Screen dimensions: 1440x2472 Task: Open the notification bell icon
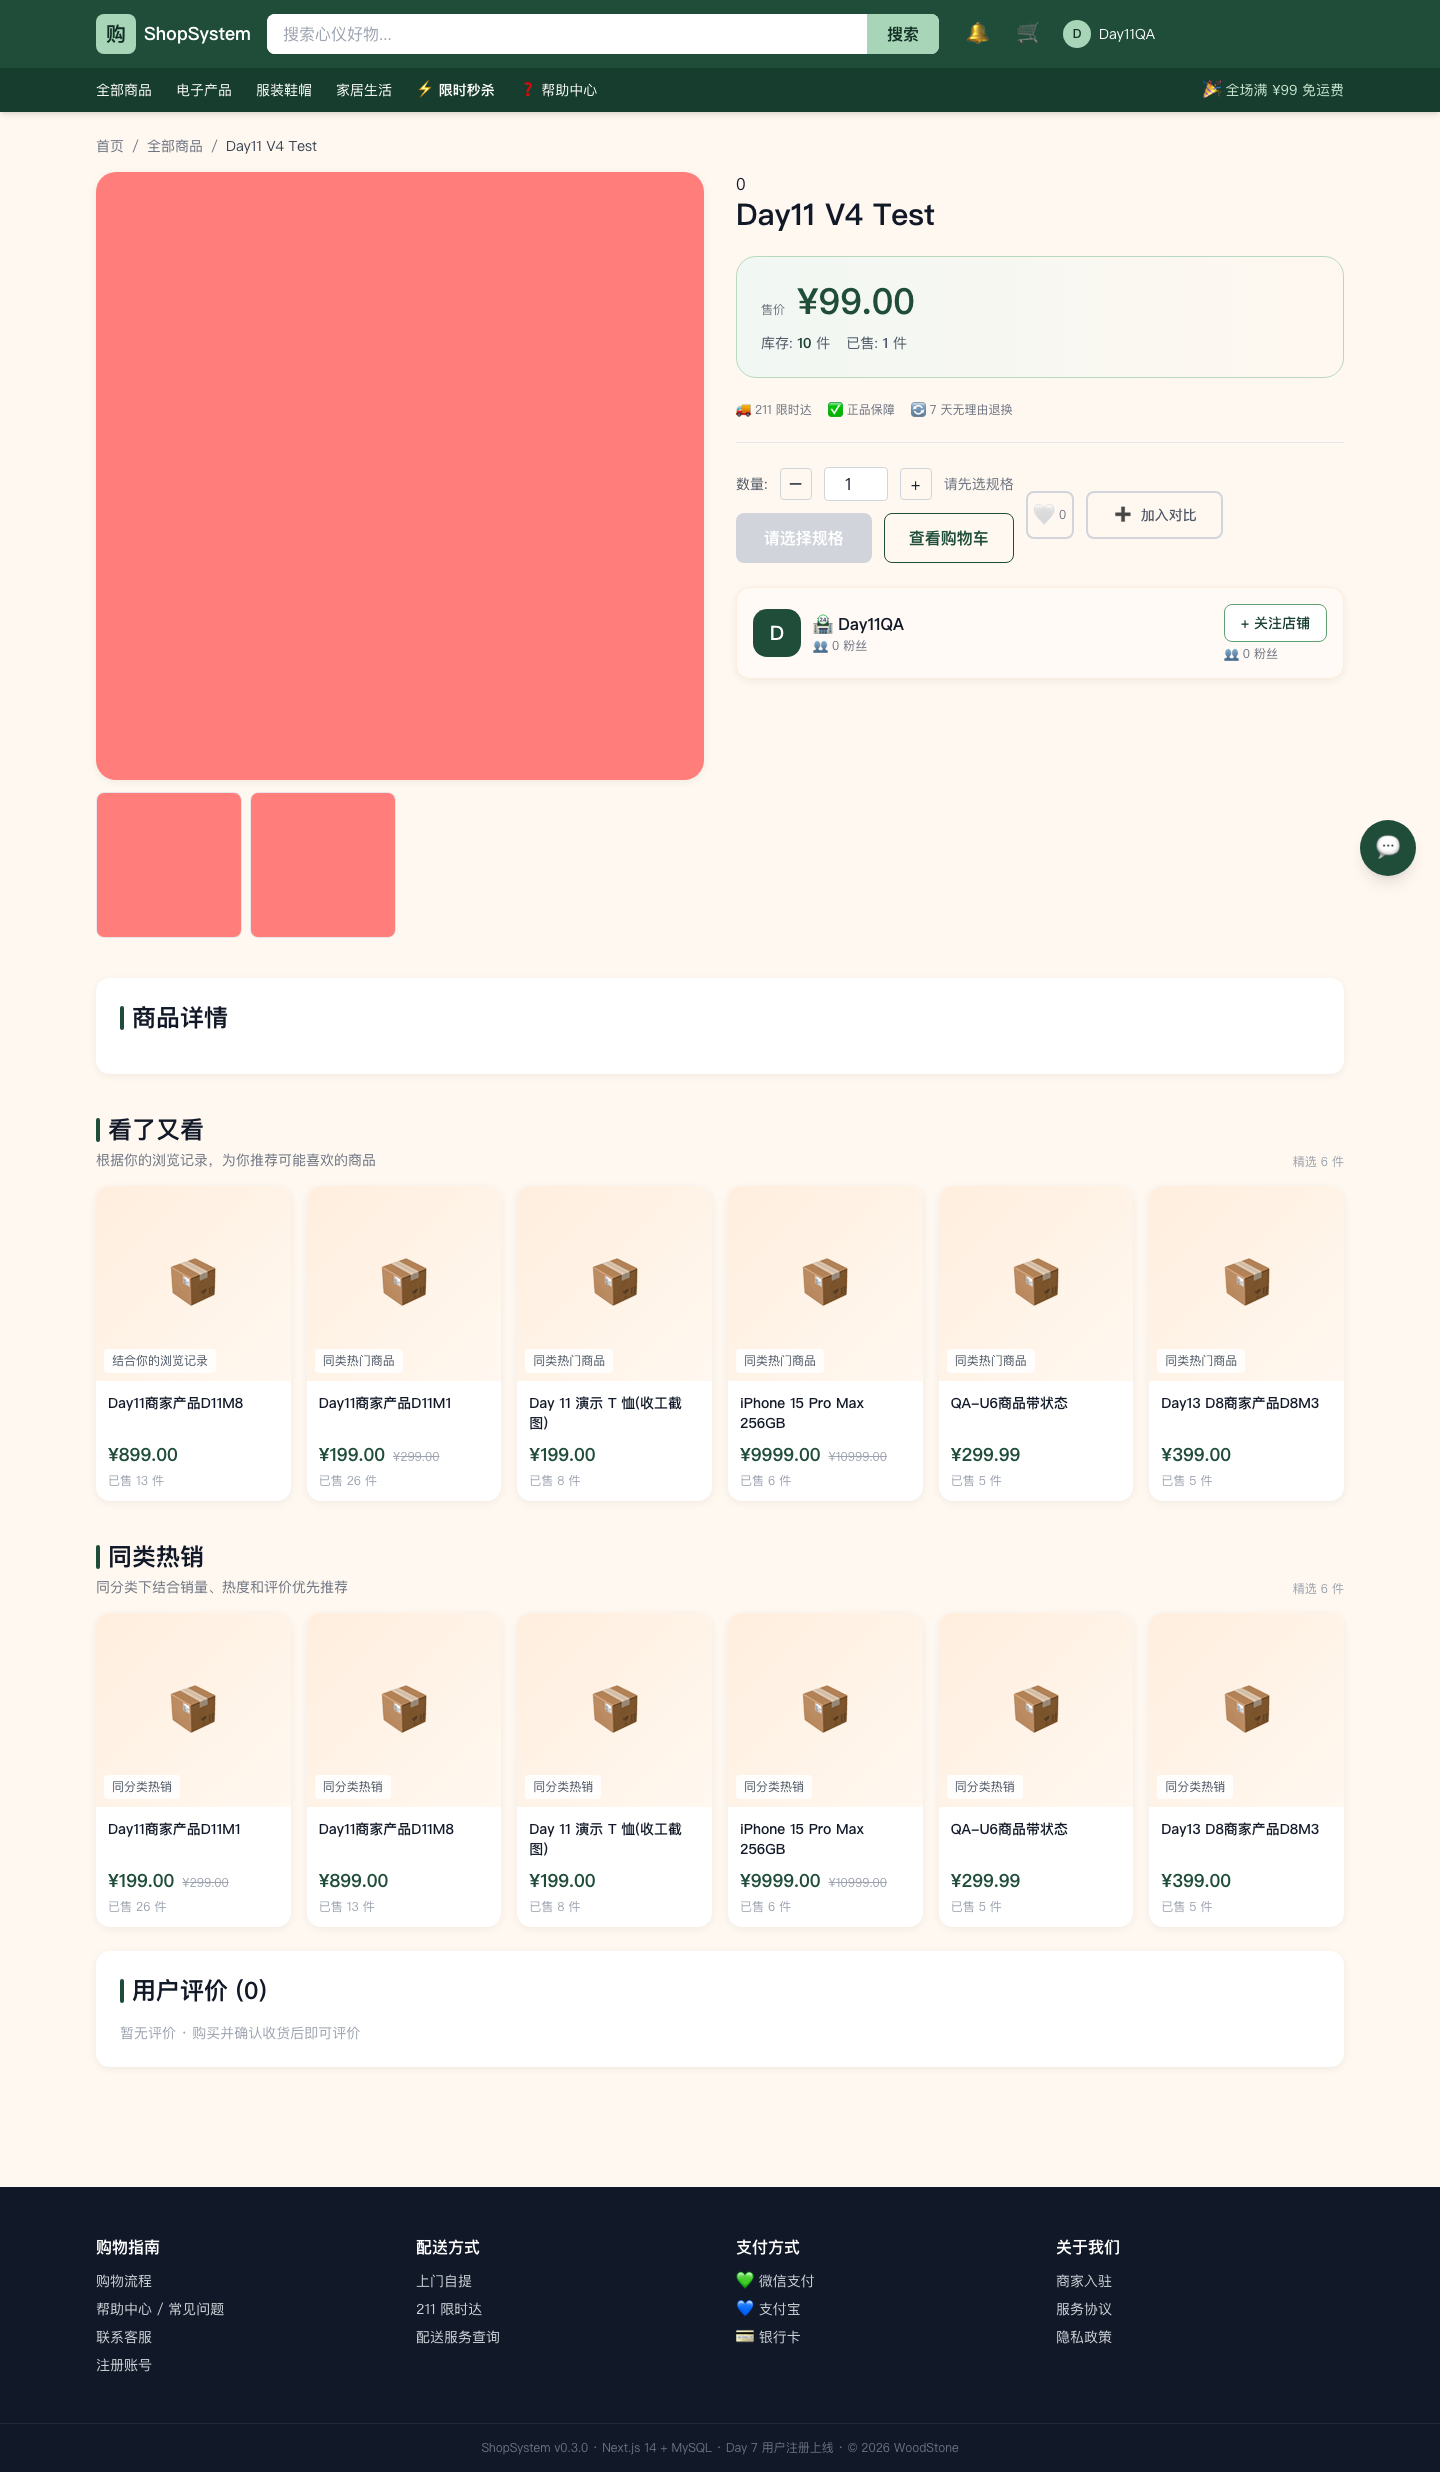pyautogui.click(x=978, y=34)
